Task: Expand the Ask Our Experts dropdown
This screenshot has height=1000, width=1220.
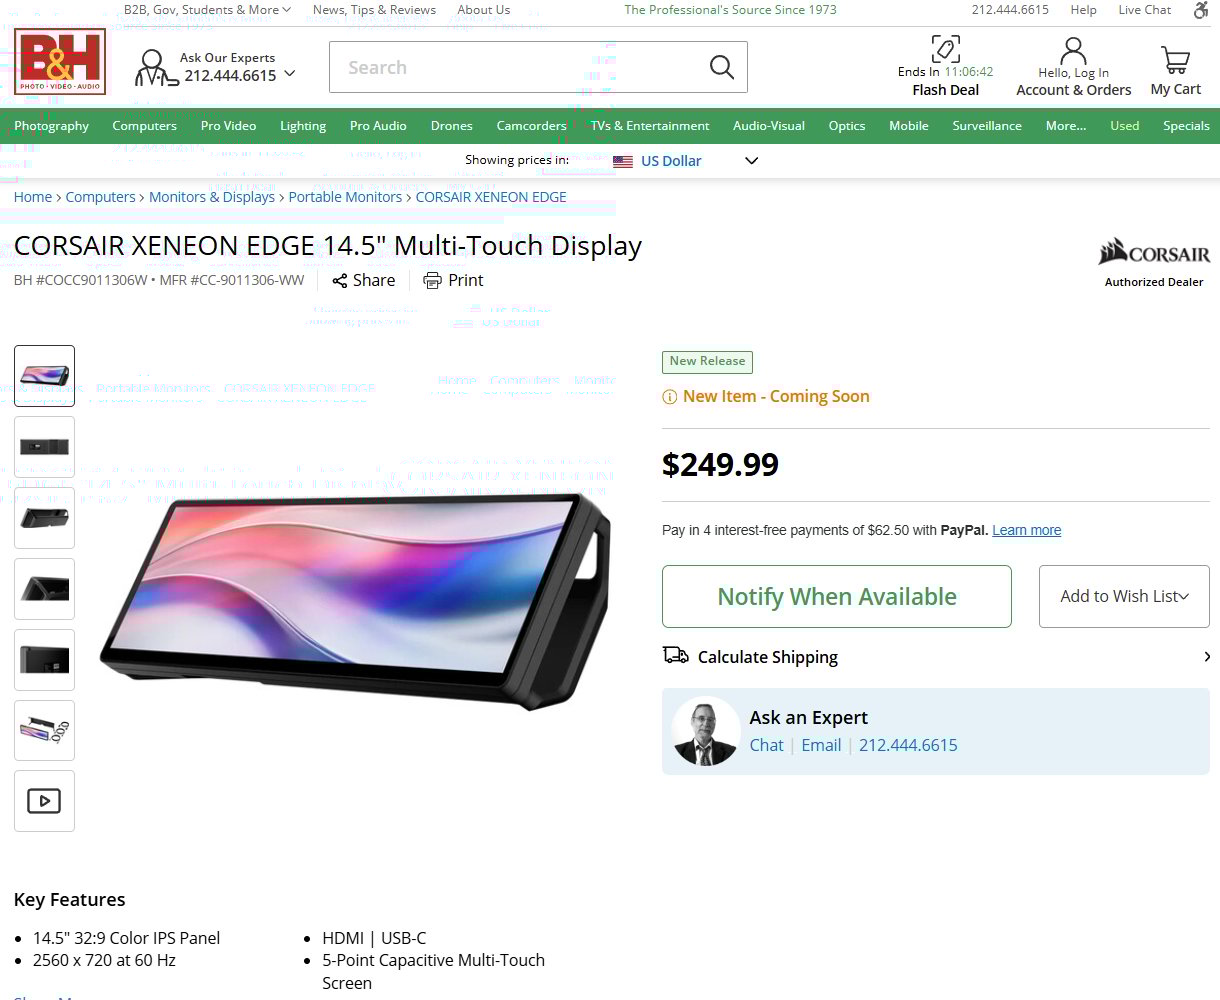Action: [290, 74]
